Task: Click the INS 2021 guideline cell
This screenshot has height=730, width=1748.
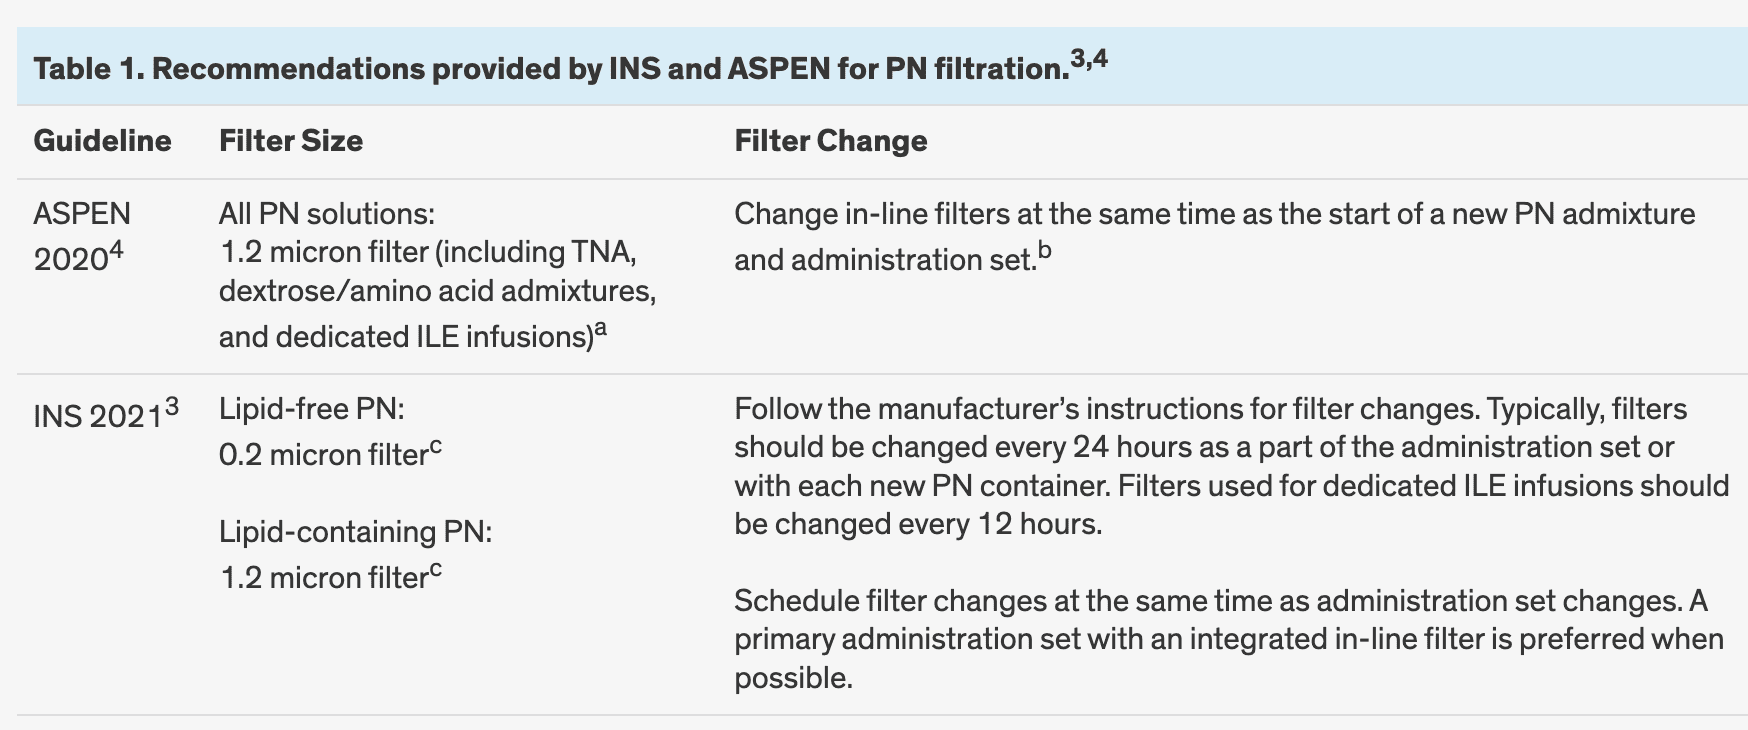Action: tap(106, 413)
